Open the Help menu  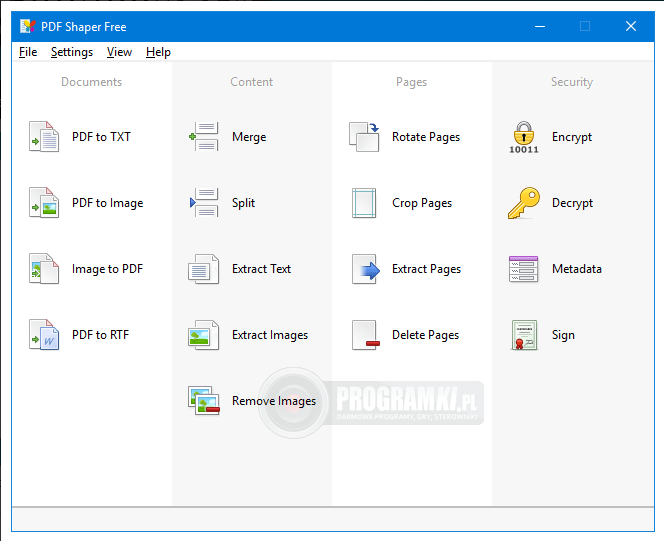158,52
